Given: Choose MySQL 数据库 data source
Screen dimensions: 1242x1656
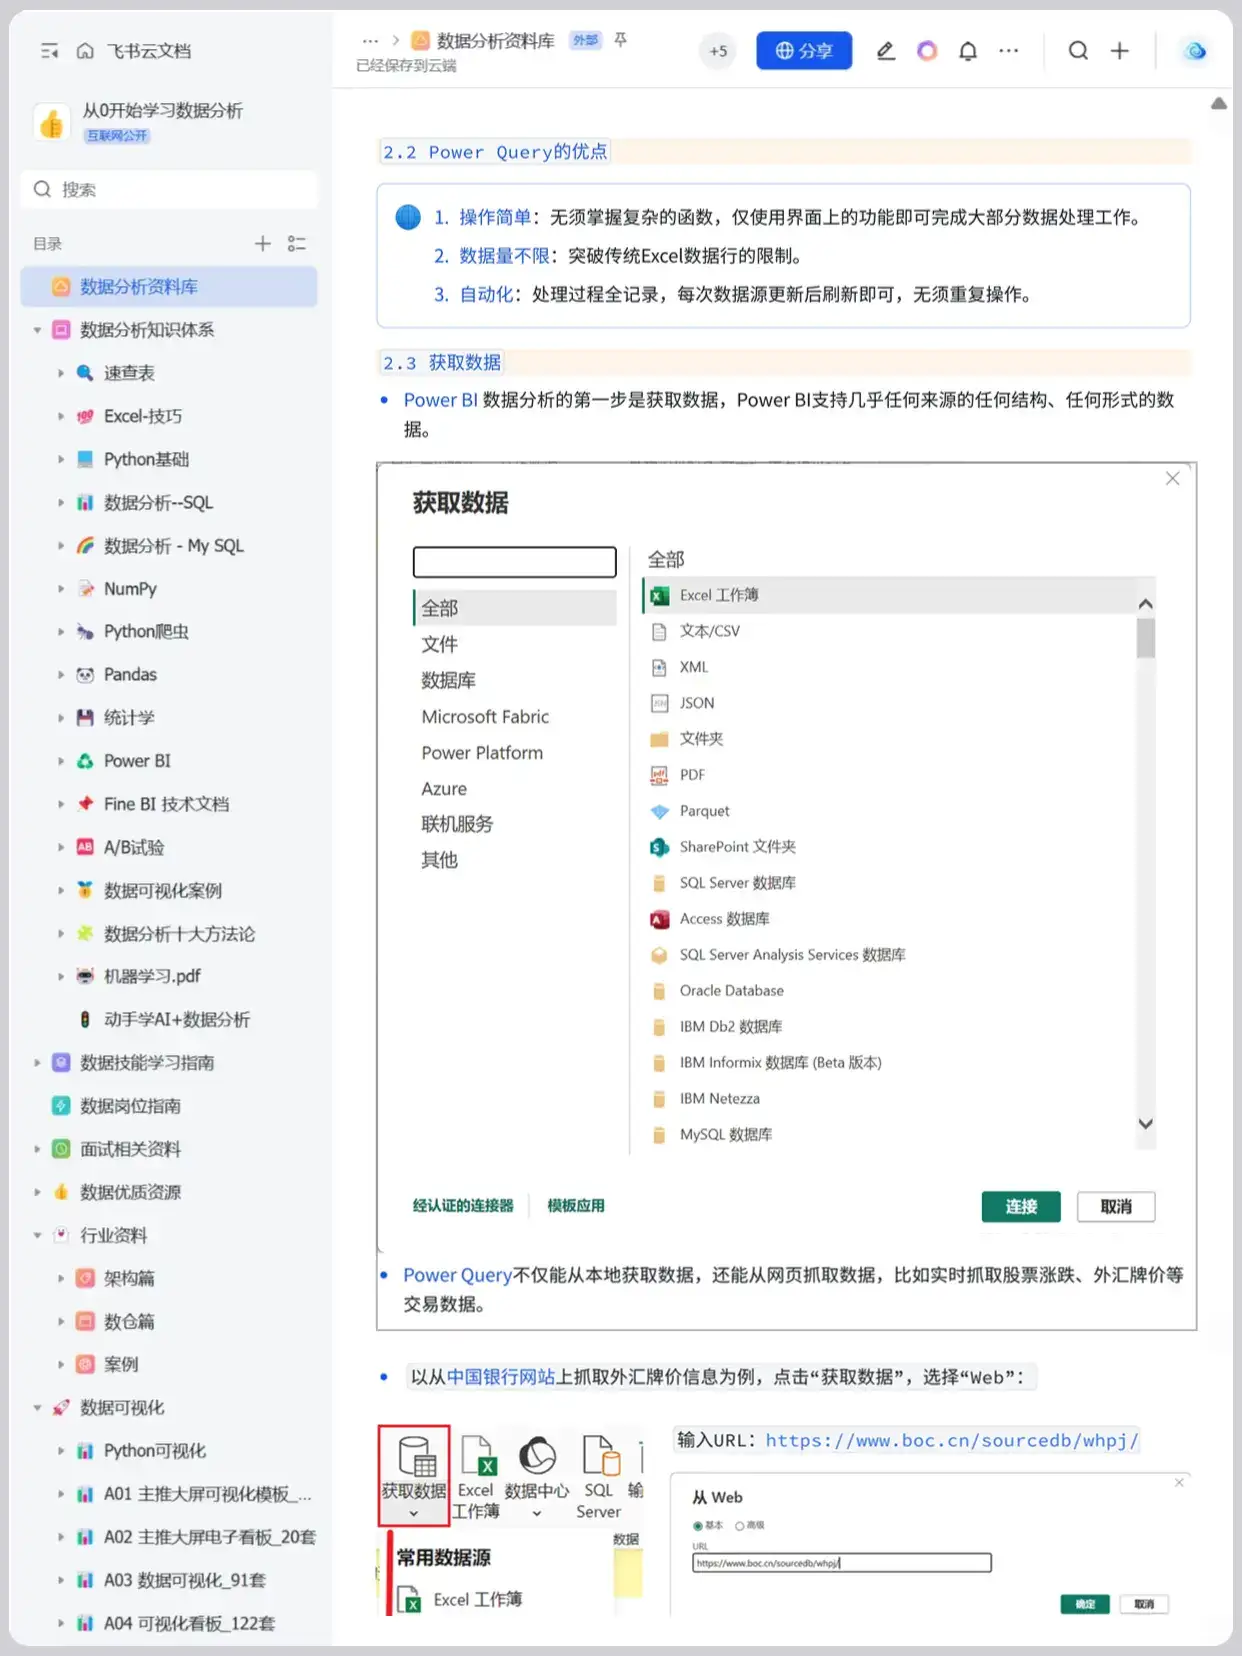Looking at the screenshot, I should pos(726,1135).
